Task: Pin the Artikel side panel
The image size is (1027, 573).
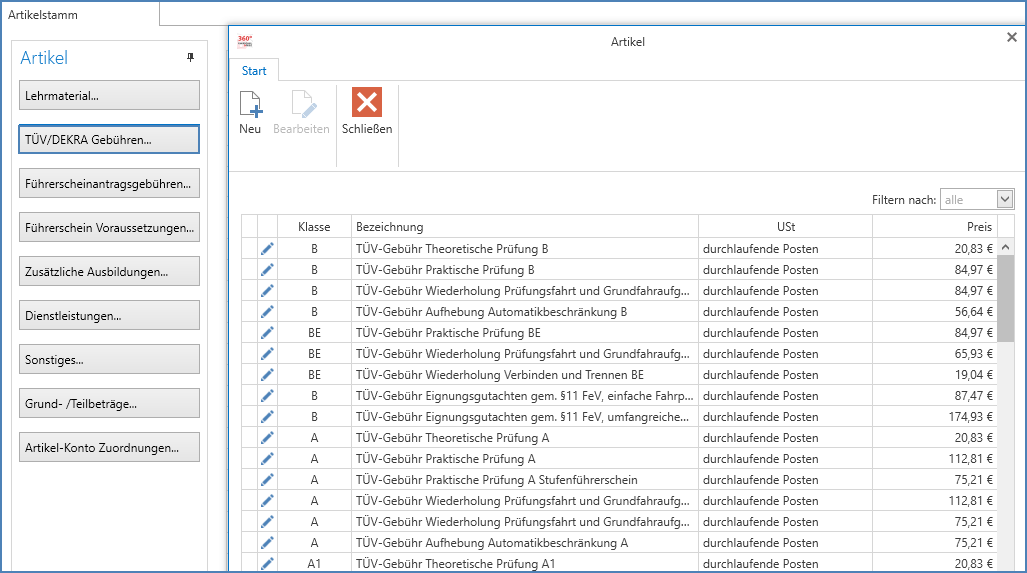Action: pyautogui.click(x=191, y=58)
